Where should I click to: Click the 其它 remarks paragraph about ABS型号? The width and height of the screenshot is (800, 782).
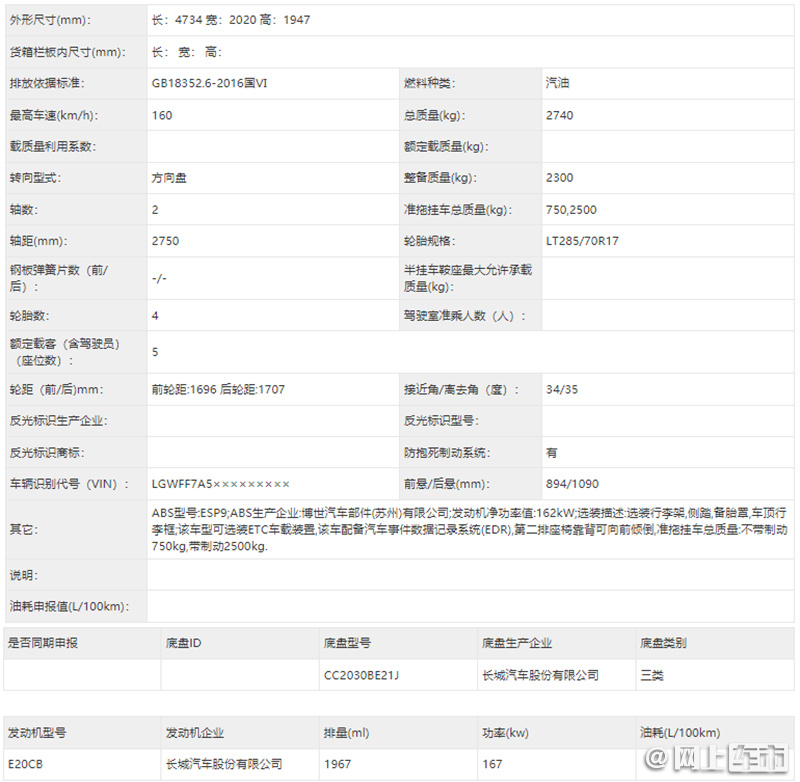coord(469,529)
